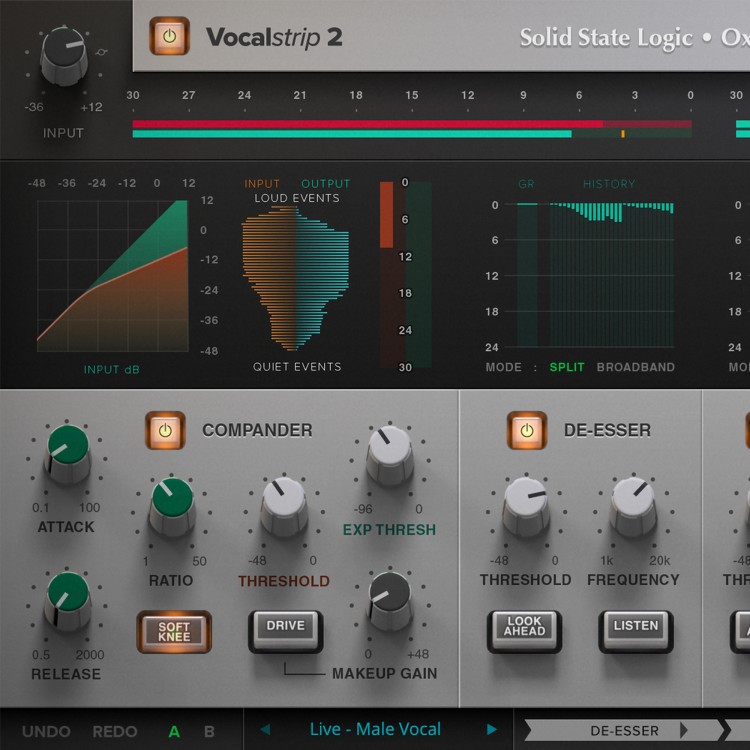Viewport: 750px width, 750px height.
Task: Select Broadband mode for de-esser
Action: [x=636, y=367]
